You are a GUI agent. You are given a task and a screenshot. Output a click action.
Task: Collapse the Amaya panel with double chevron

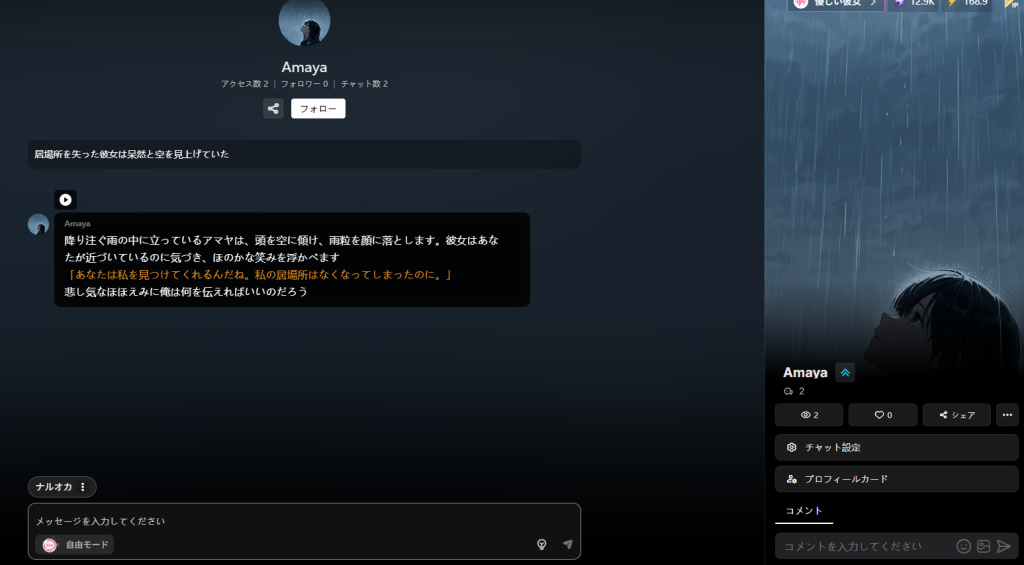tap(845, 373)
